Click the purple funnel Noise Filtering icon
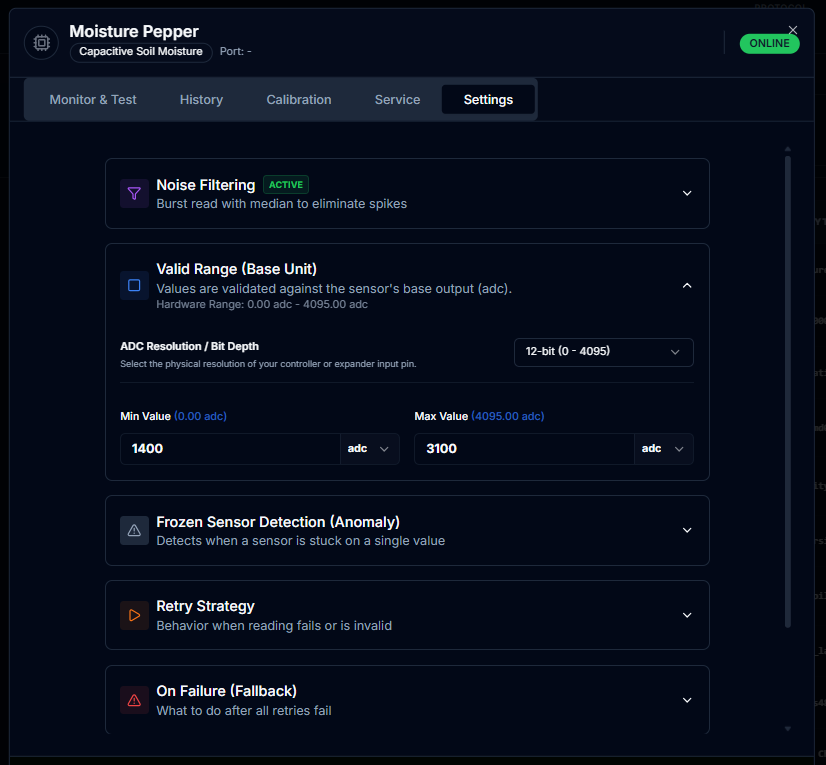 point(134,193)
